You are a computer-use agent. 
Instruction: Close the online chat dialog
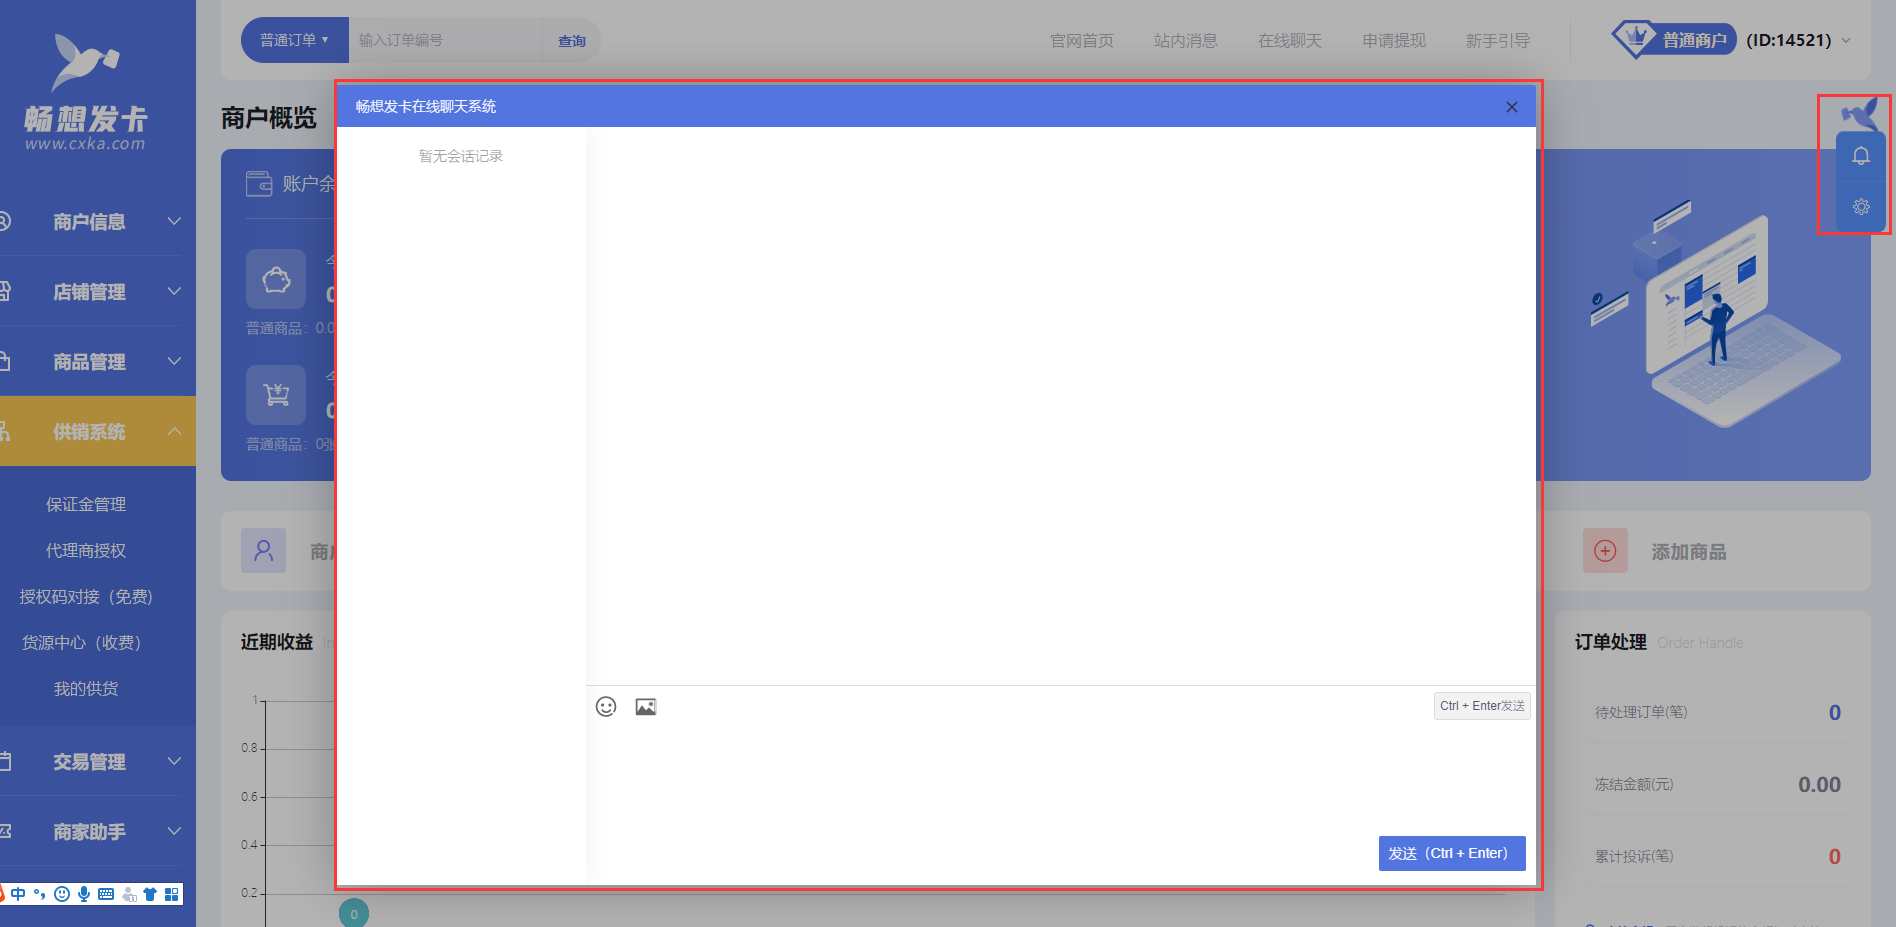tap(1511, 107)
